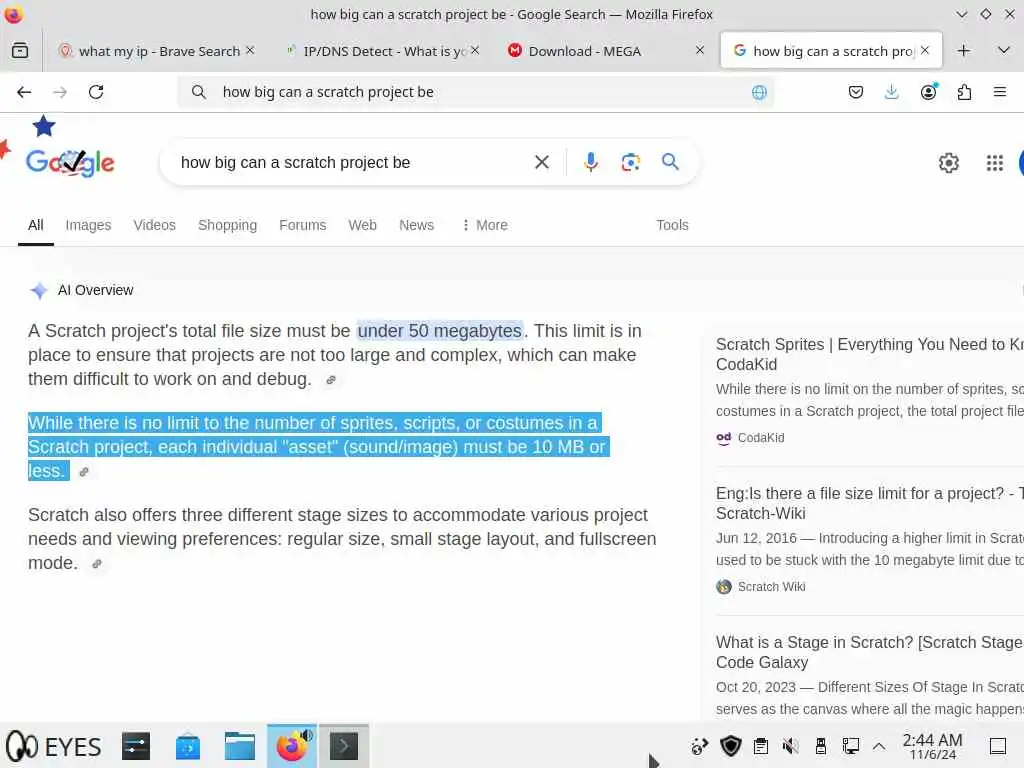Toggle the muted volume tray icon

pos(791,746)
